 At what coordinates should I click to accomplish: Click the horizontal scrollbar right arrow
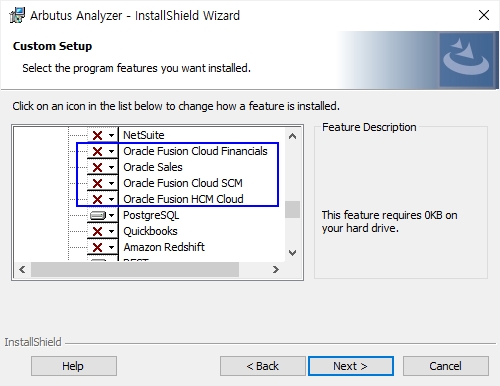click(x=276, y=269)
